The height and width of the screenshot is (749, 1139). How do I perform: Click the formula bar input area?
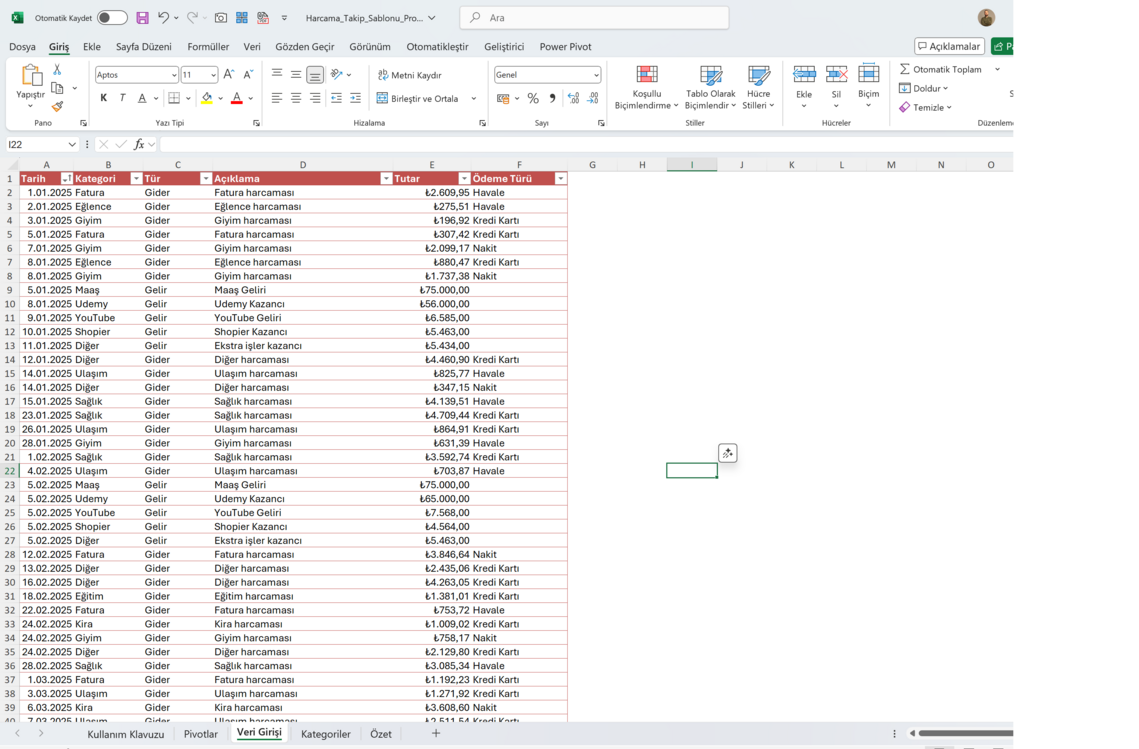pyautogui.click(x=585, y=145)
